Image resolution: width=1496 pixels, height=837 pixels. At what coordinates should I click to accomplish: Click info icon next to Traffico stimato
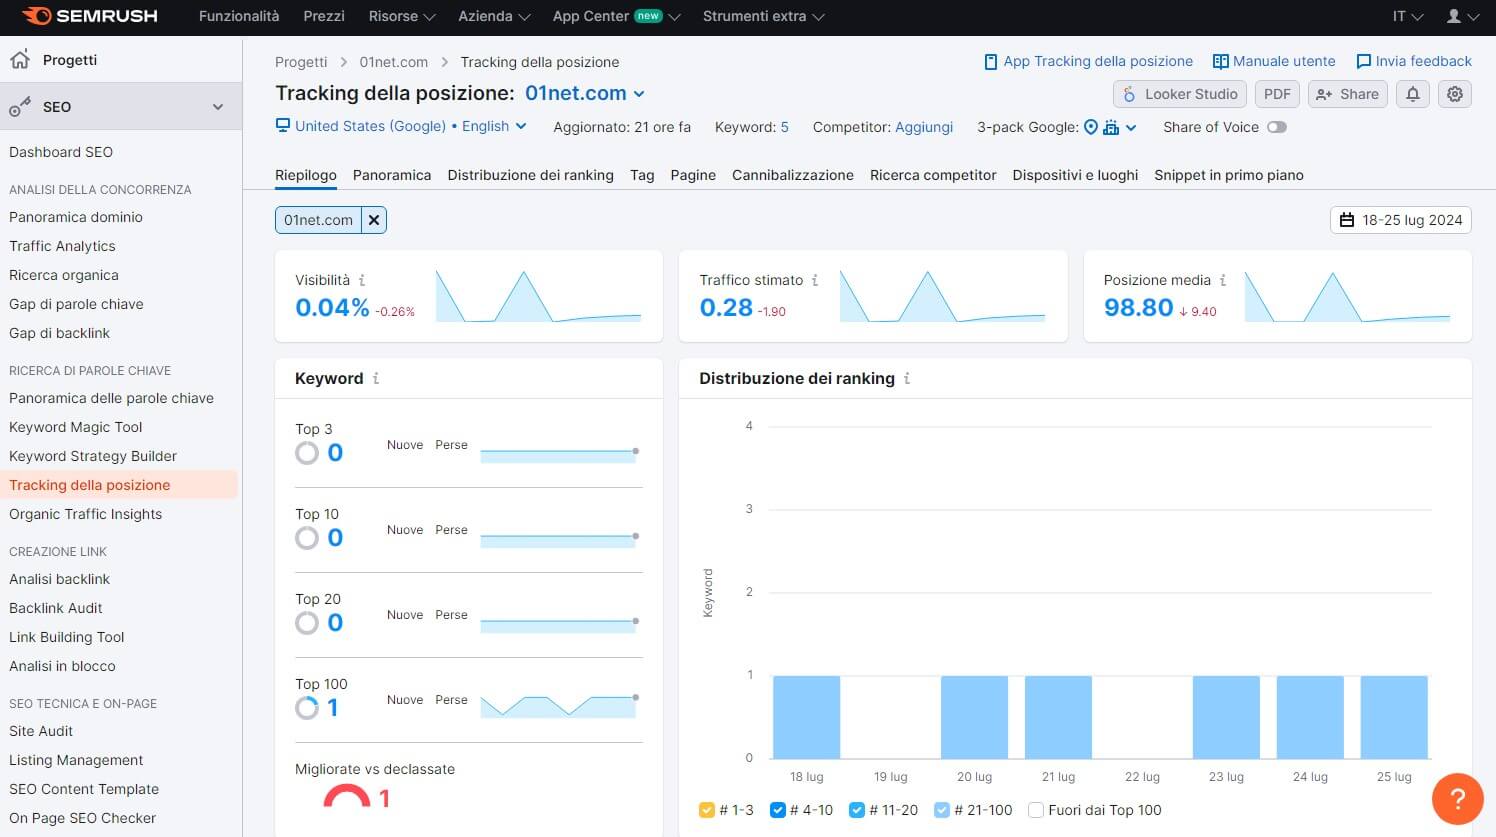(815, 280)
